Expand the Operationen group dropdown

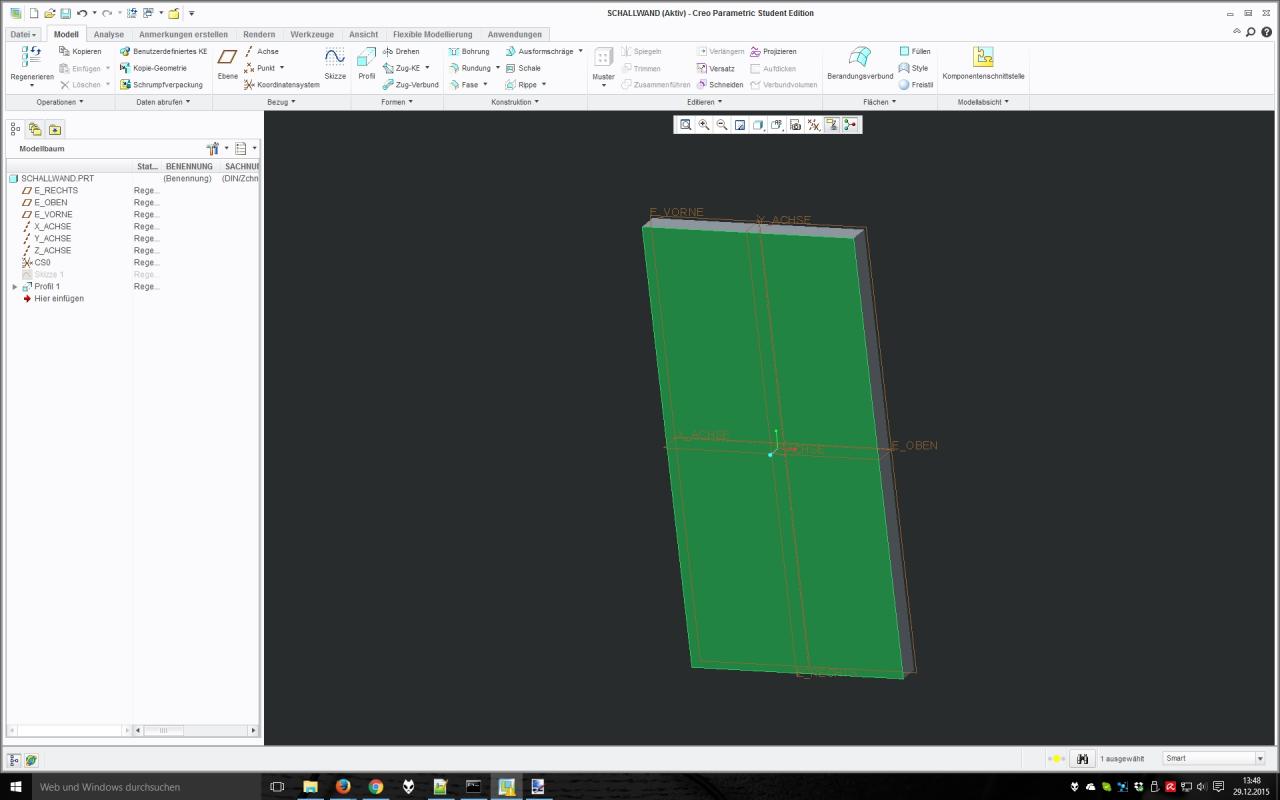click(60, 102)
